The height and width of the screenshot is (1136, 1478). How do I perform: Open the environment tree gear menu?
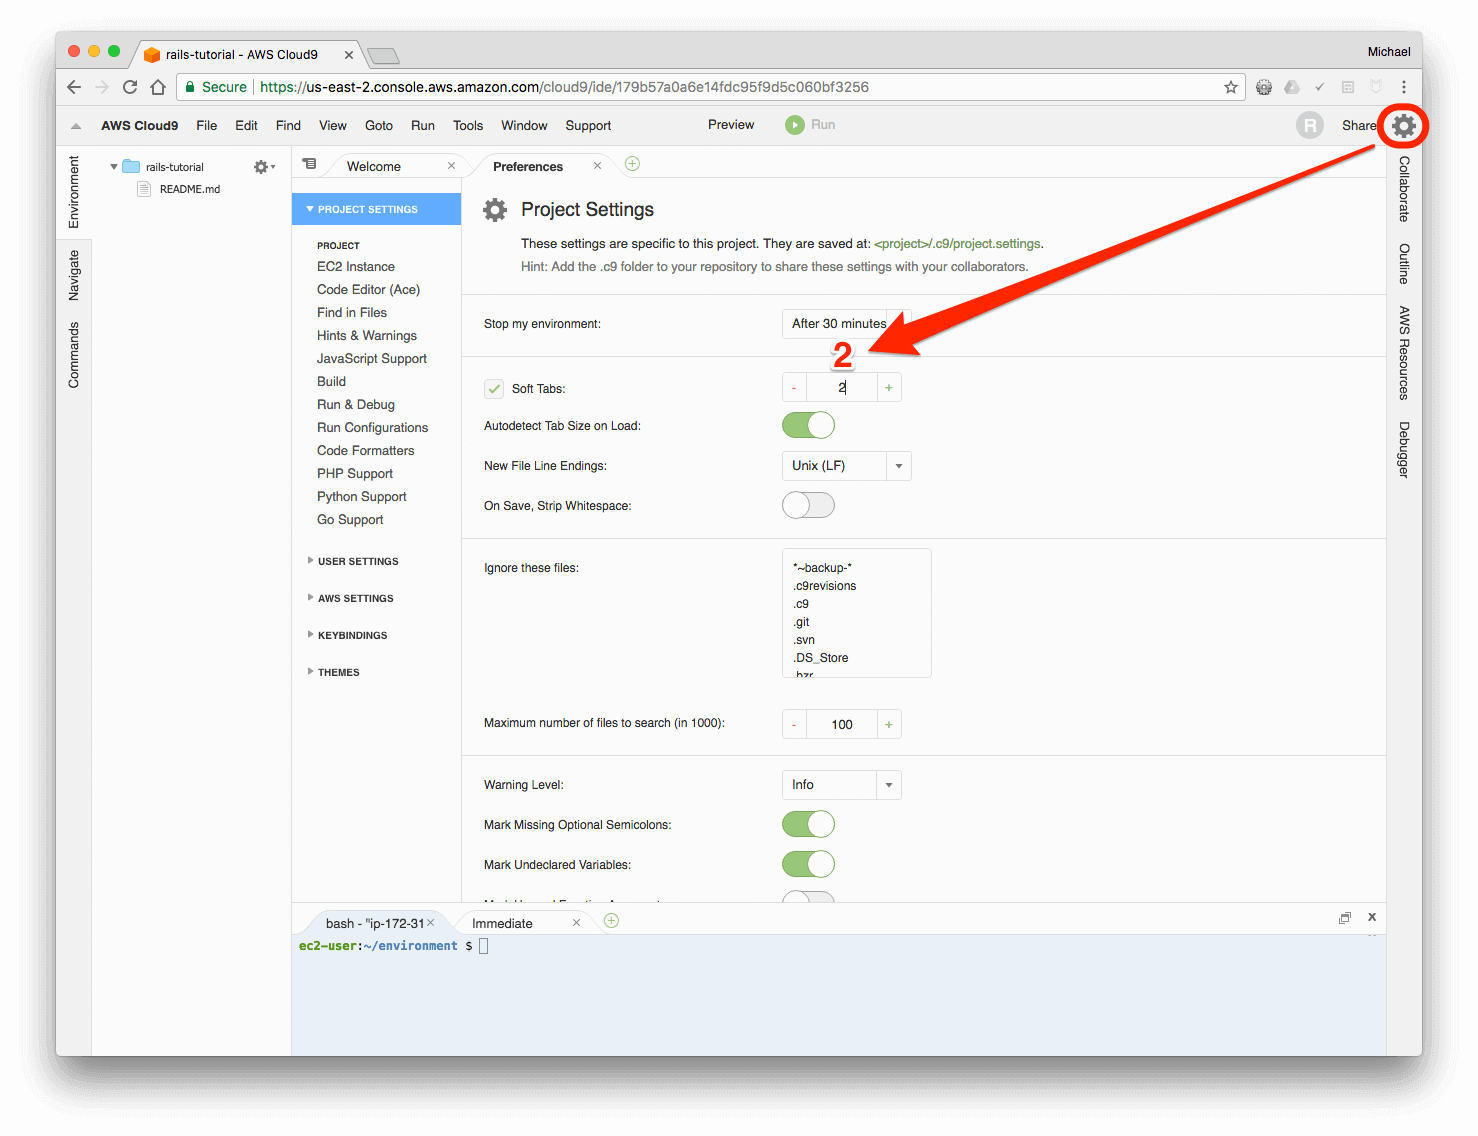pyautogui.click(x=263, y=167)
